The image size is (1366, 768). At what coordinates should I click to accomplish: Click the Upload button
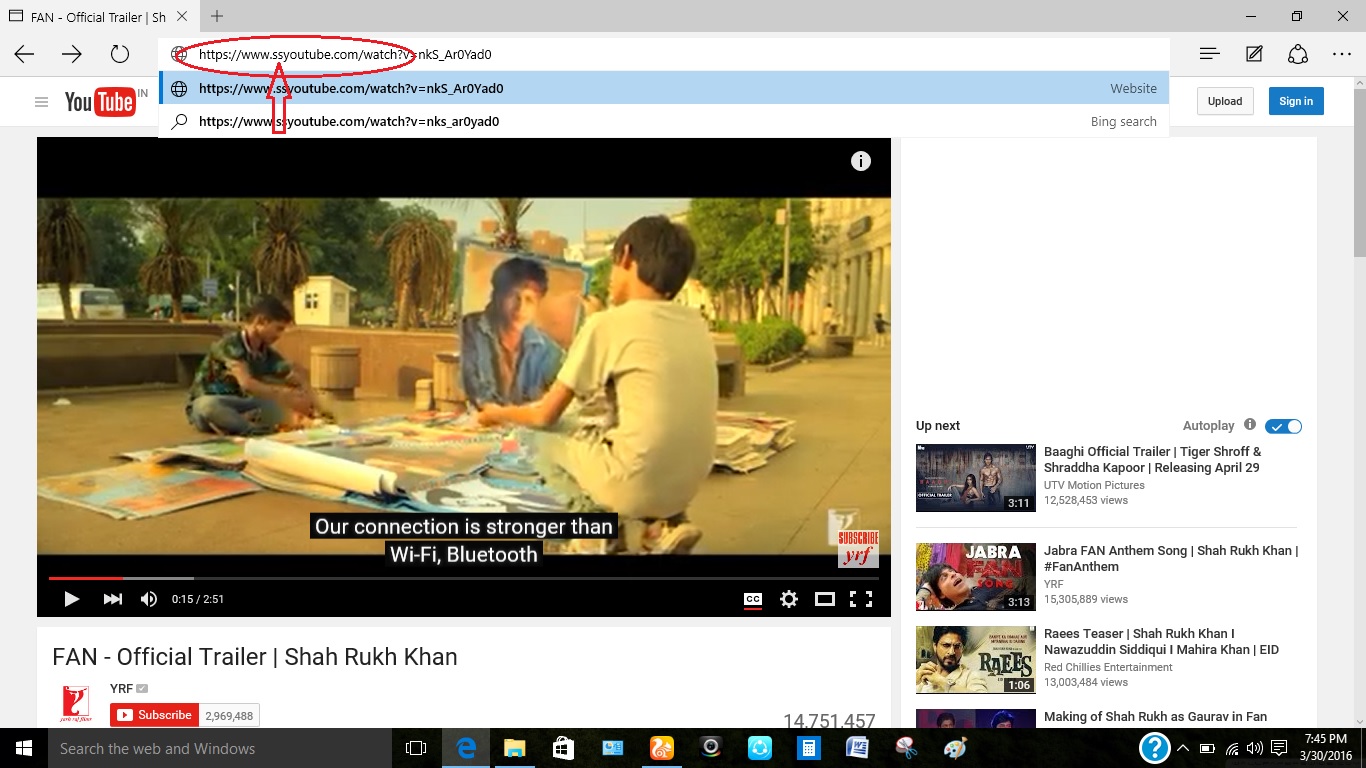click(x=1224, y=101)
